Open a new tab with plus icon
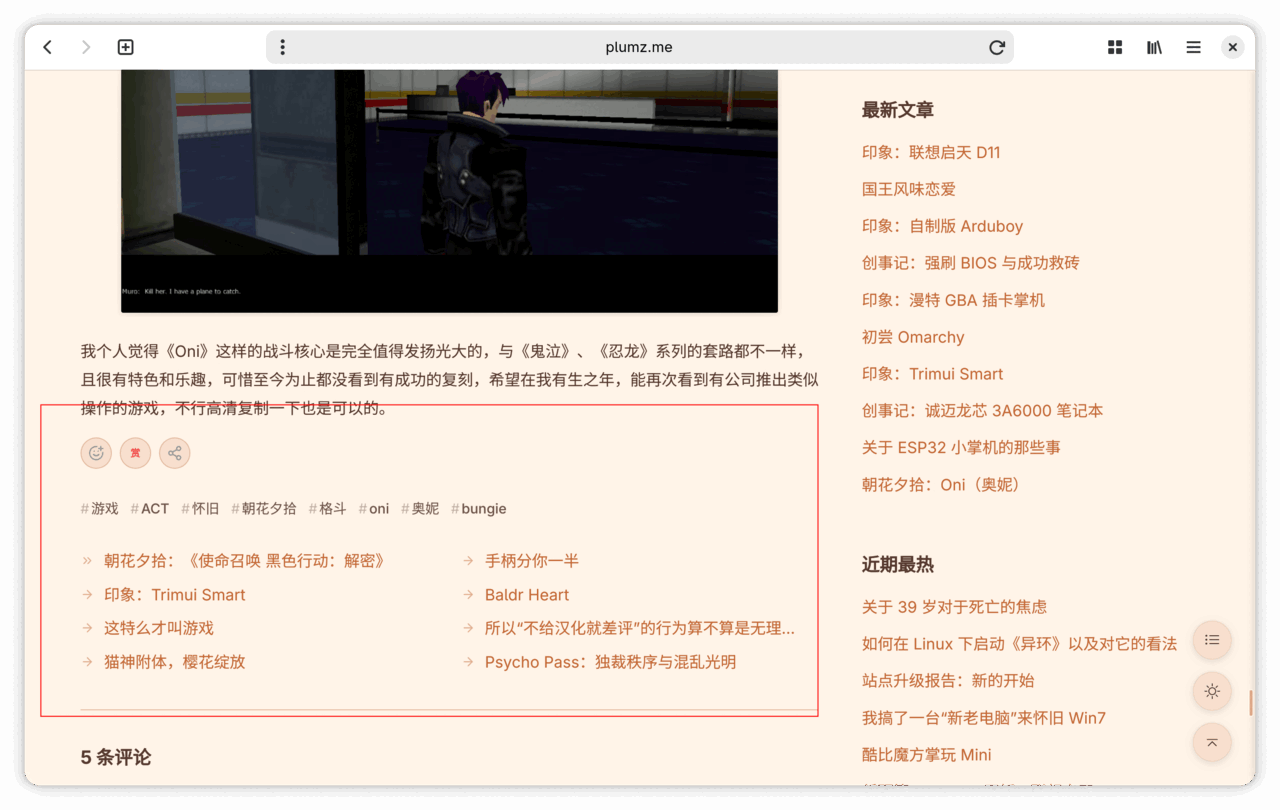The width and height of the screenshot is (1280, 810). (x=125, y=47)
